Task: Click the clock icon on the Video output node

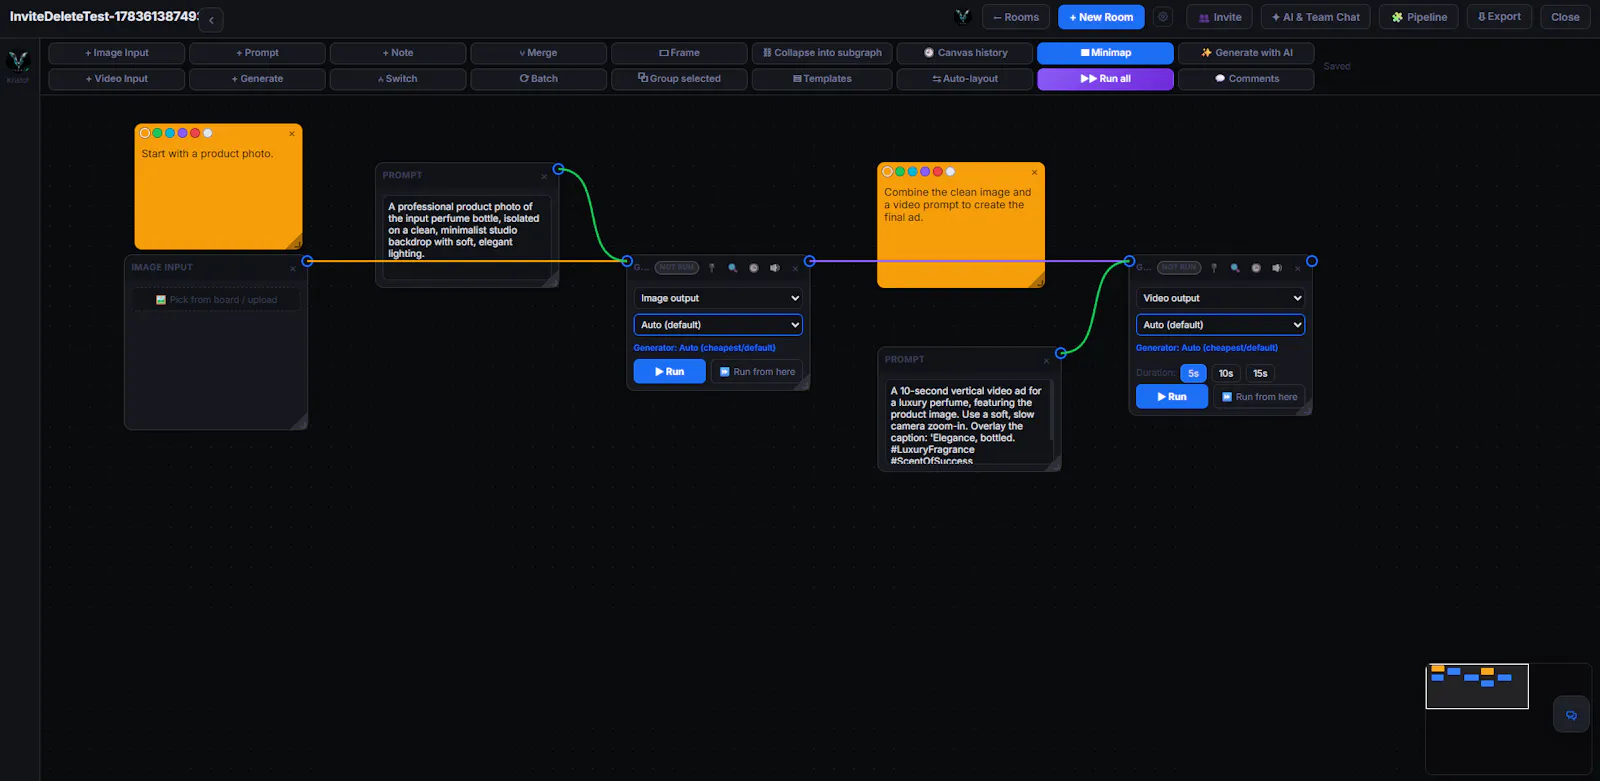Action: (1256, 268)
